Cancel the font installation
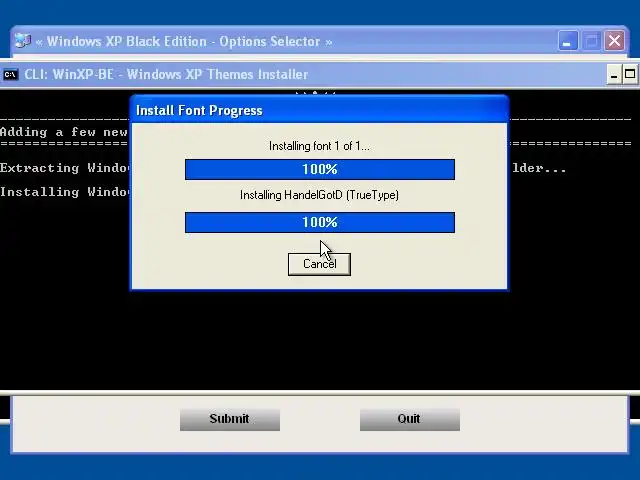Image resolution: width=640 pixels, height=480 pixels. [x=319, y=264]
